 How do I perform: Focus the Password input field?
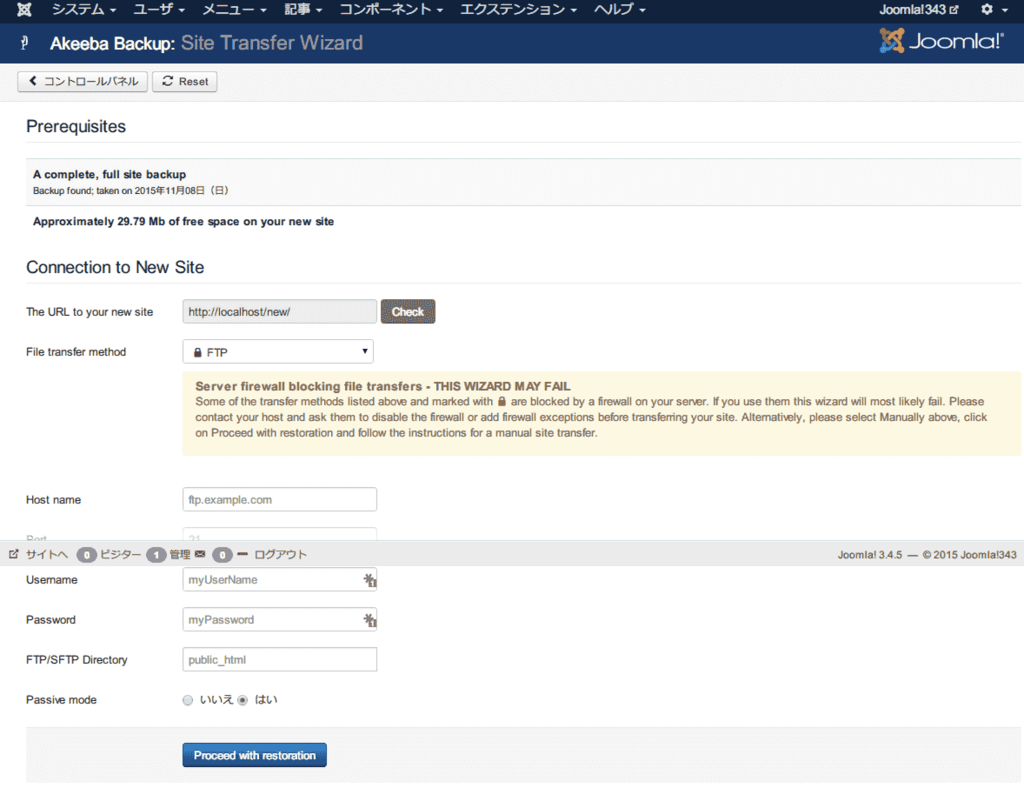point(280,620)
